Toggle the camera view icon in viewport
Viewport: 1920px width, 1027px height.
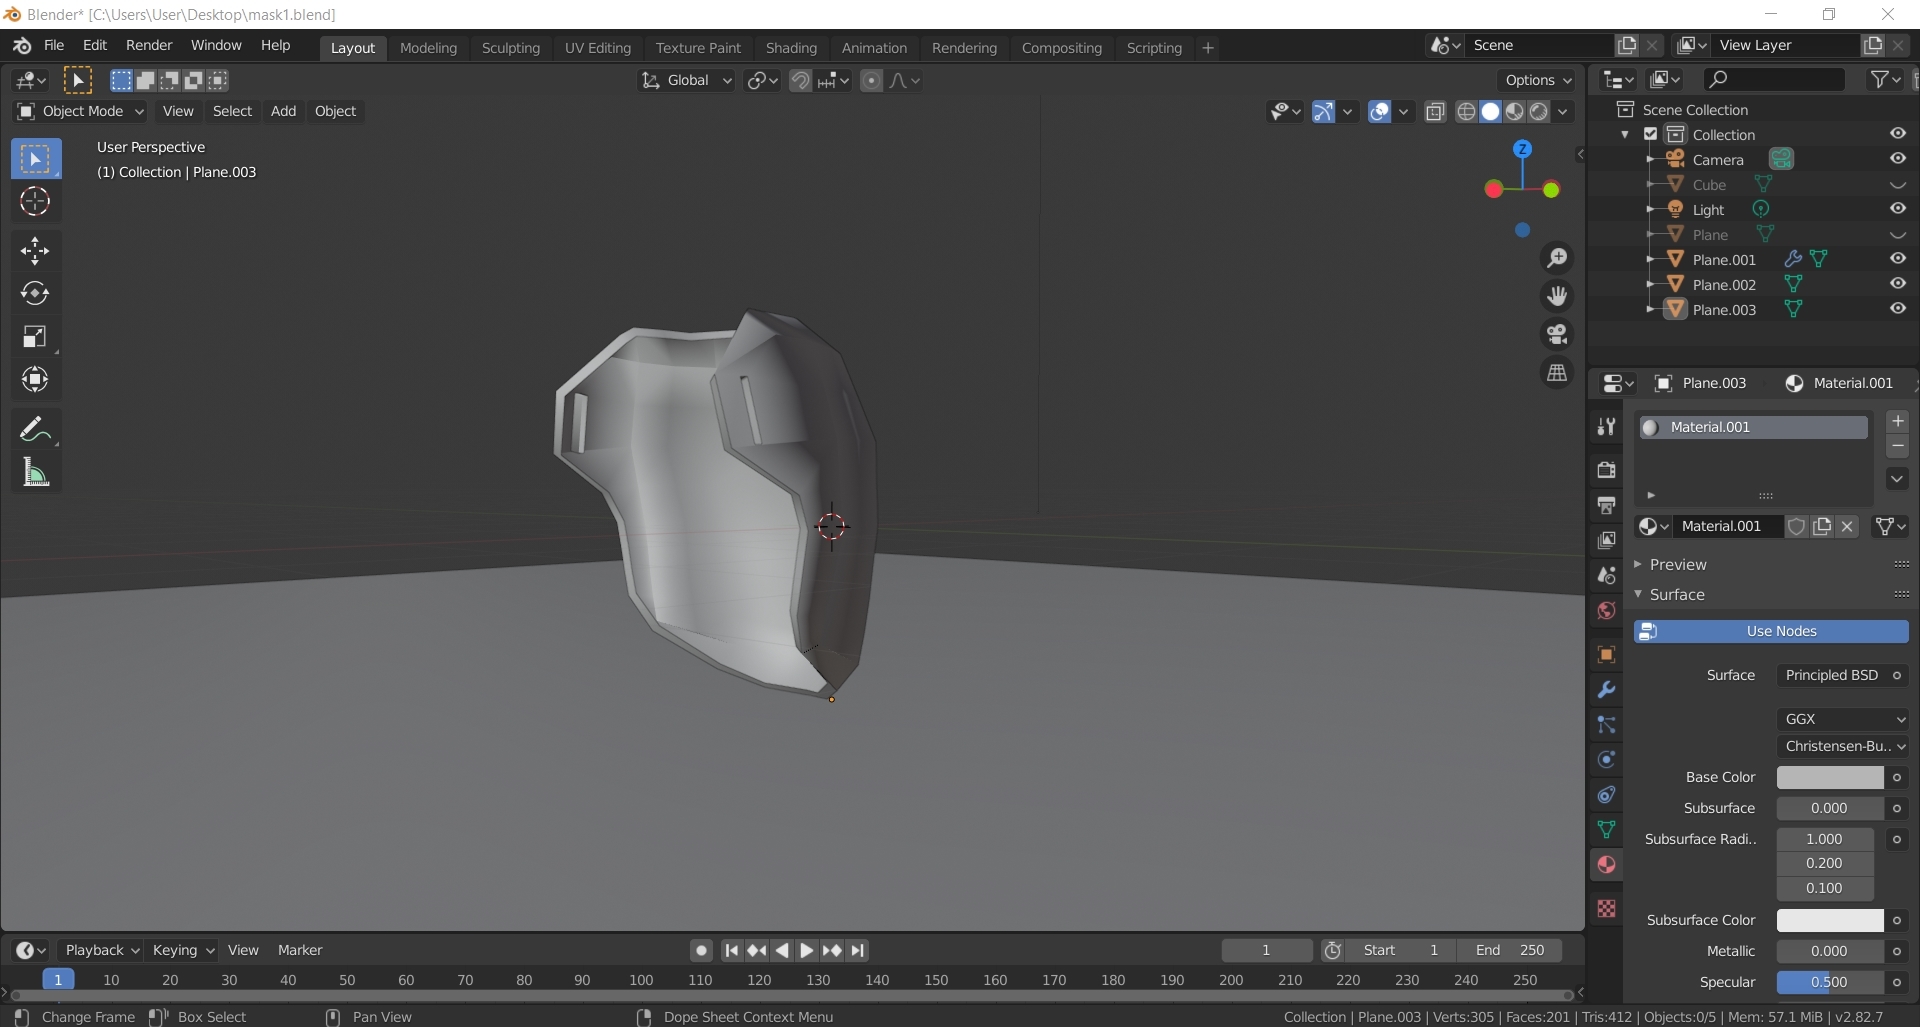point(1559,334)
